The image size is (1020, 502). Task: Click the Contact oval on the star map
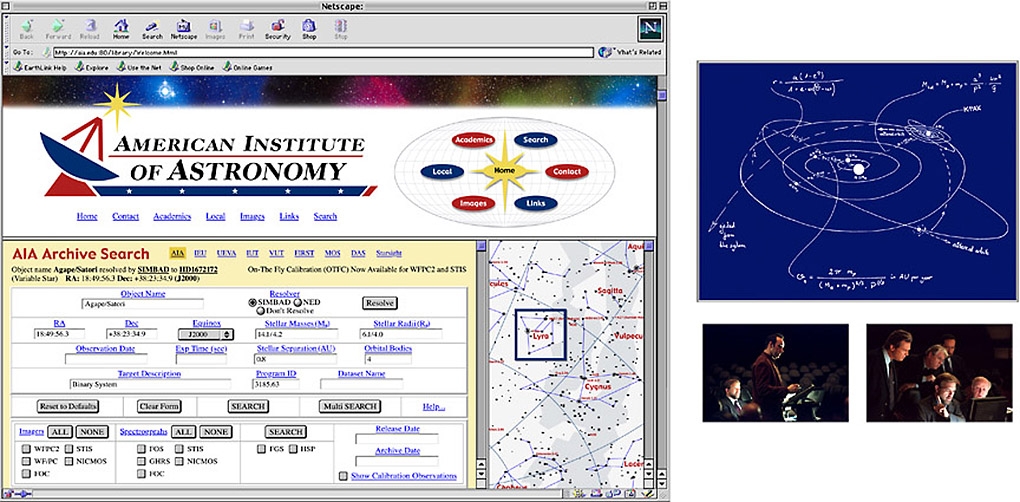567,172
